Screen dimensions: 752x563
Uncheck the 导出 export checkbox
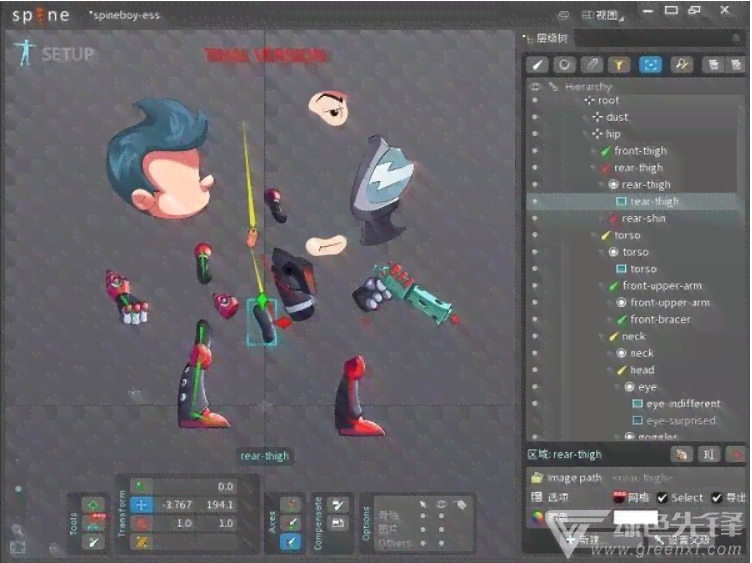coord(717,498)
